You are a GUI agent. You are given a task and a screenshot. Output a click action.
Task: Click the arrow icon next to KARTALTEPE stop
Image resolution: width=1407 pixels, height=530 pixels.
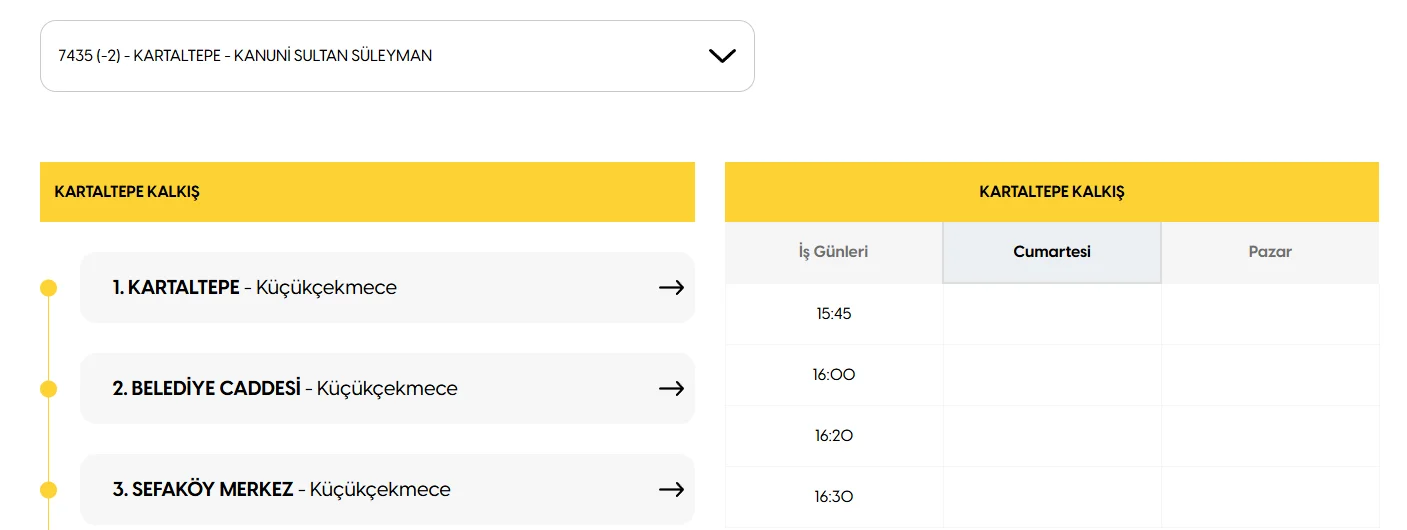click(671, 288)
